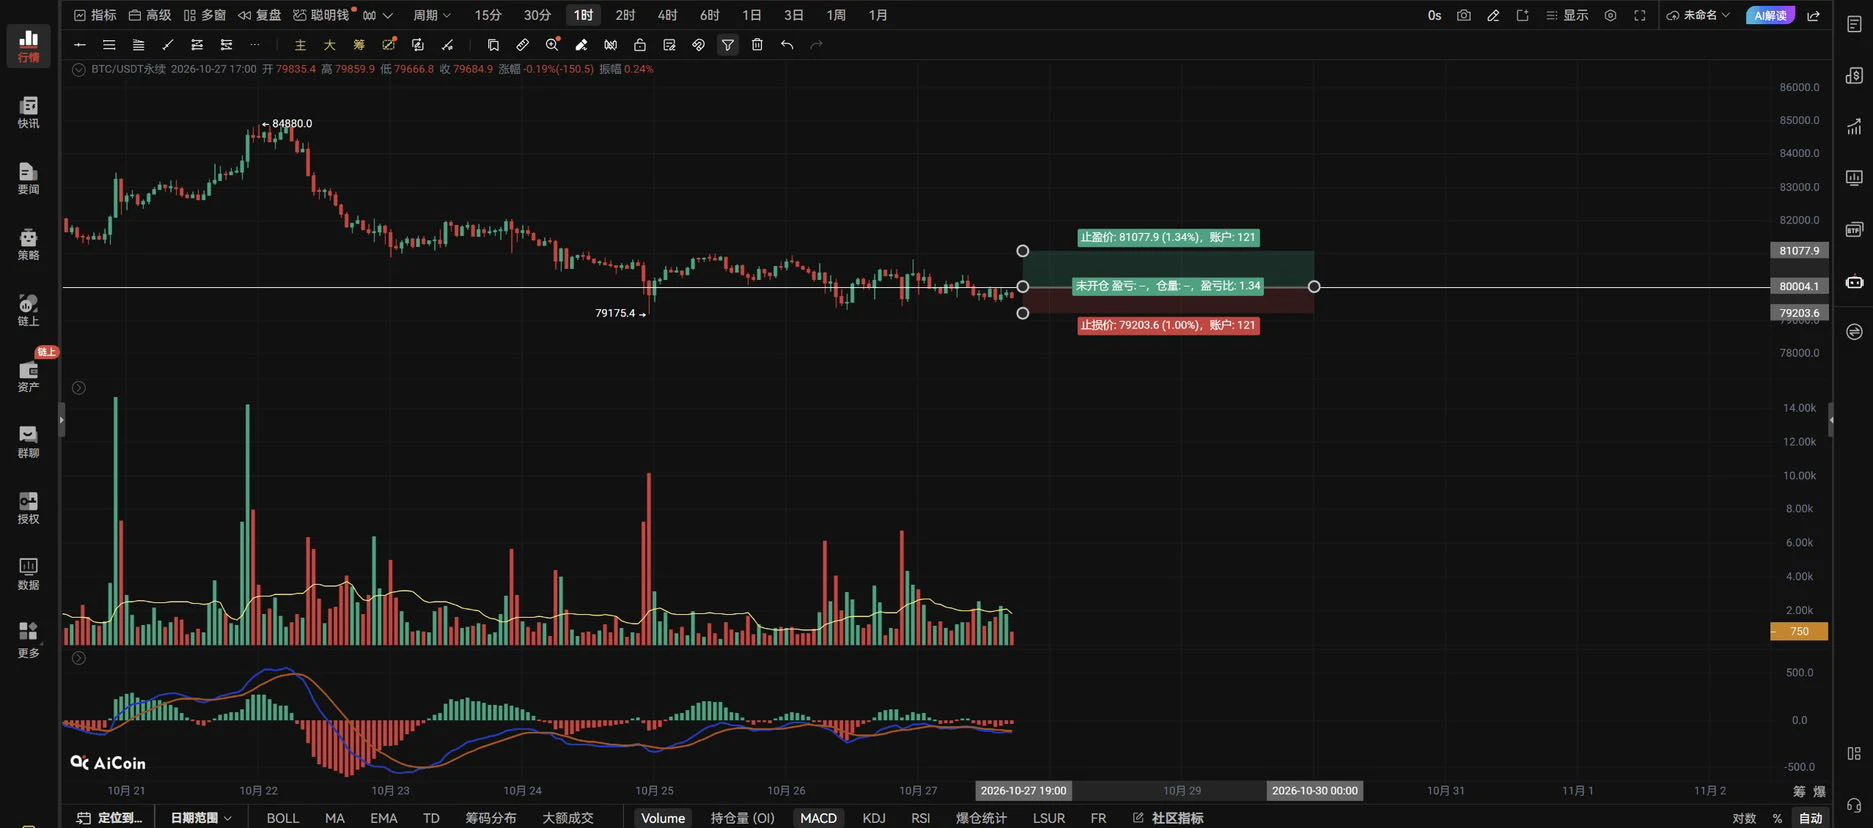Open the 链上 on-chain sidebar icon
This screenshot has width=1873, height=828.
pos(29,310)
